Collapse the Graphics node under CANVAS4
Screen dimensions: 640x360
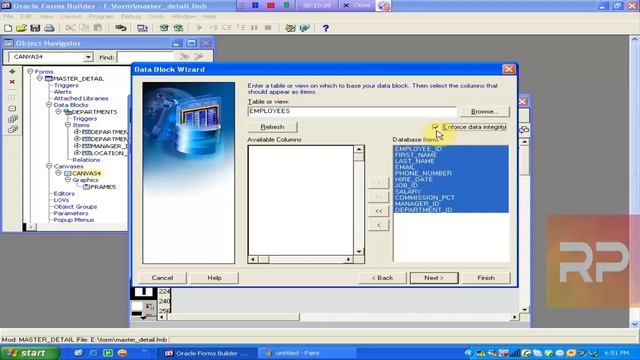pyautogui.click(x=68, y=180)
